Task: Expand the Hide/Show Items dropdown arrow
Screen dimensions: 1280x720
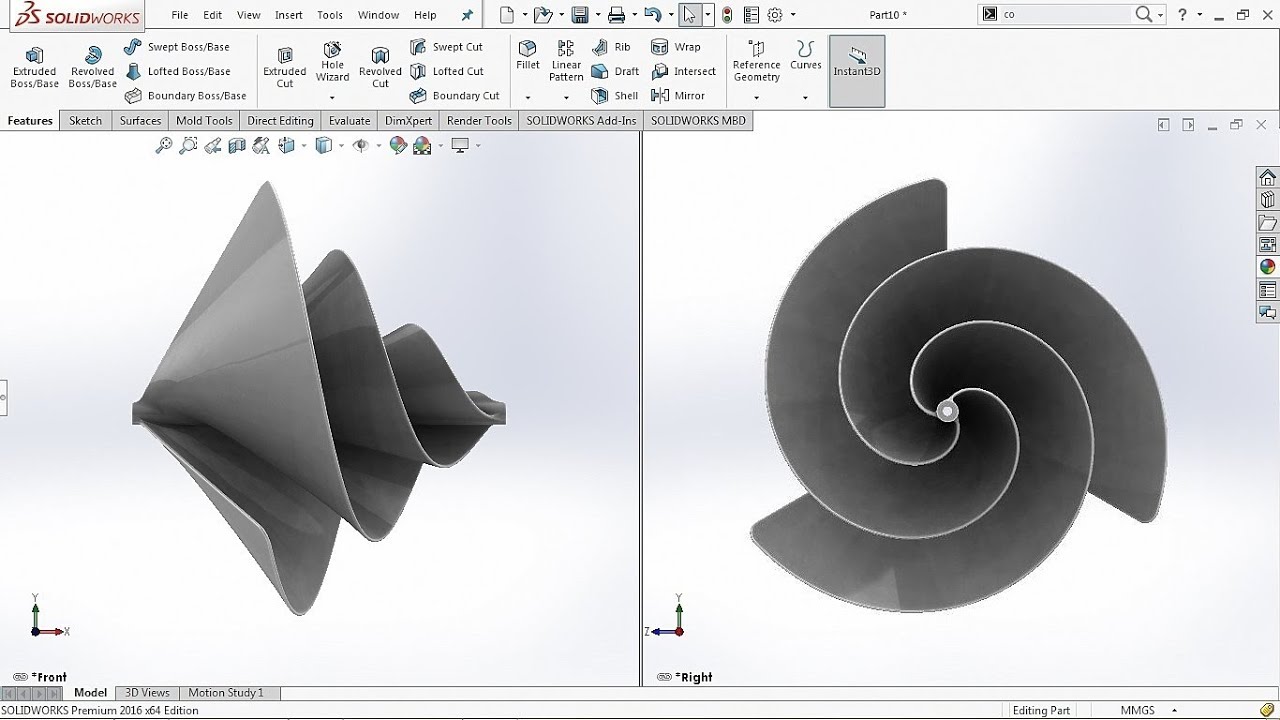Action: click(x=377, y=146)
